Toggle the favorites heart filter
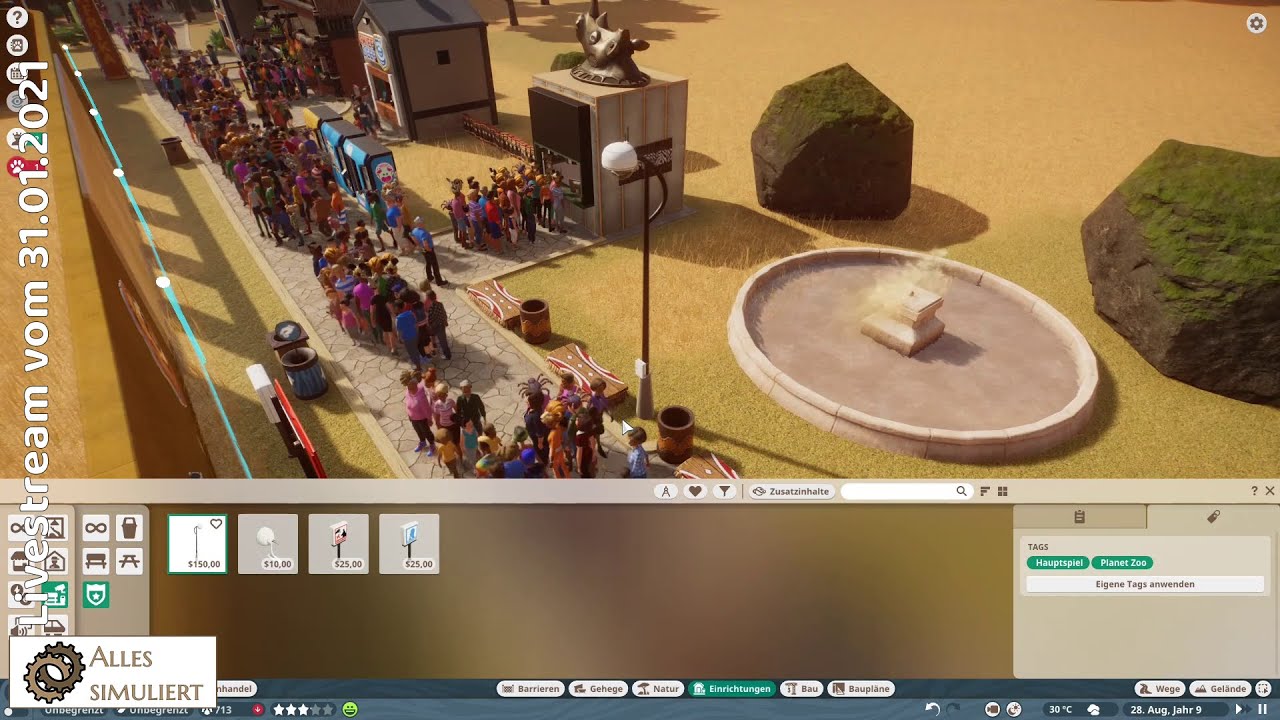 click(x=695, y=491)
